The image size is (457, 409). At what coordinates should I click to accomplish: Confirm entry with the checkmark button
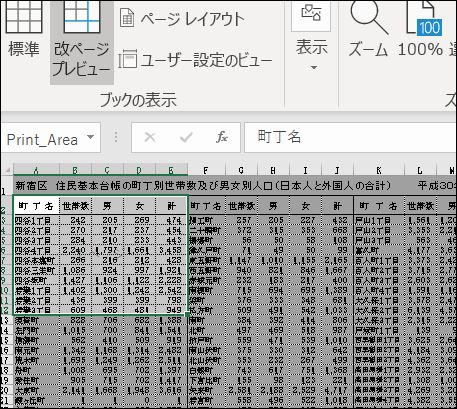186,137
